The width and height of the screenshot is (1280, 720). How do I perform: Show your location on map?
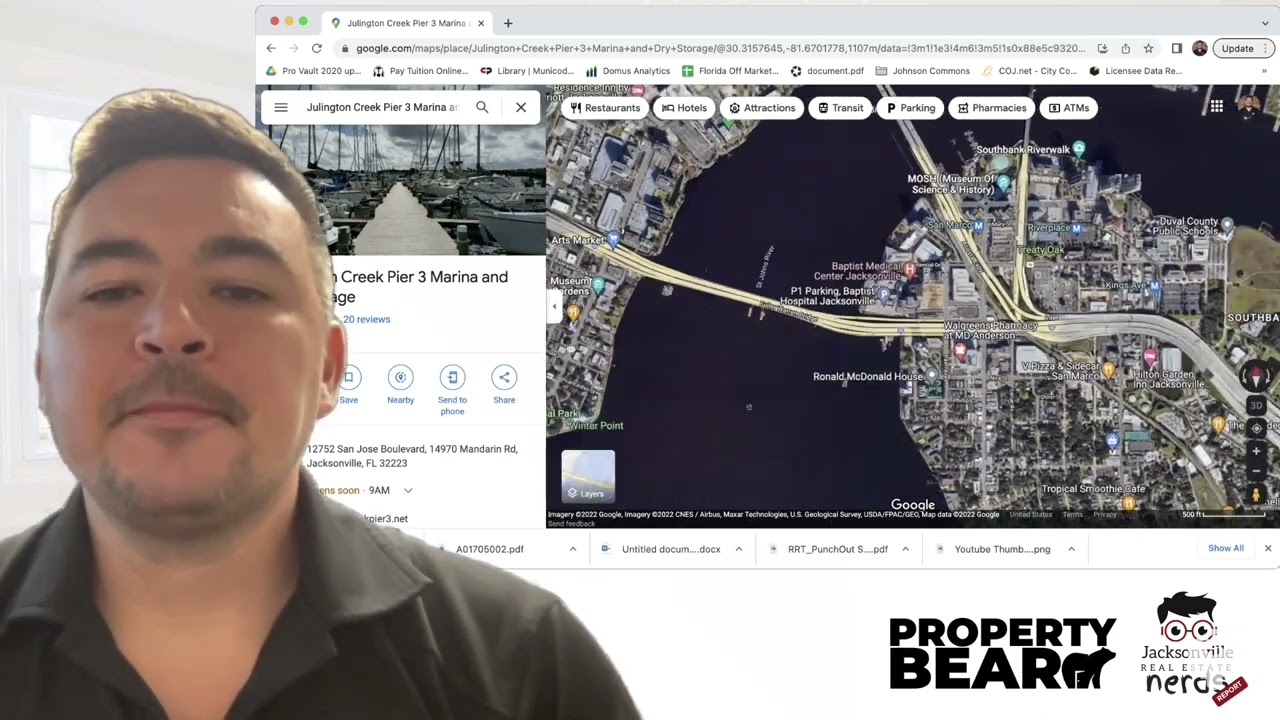[x=1257, y=428]
